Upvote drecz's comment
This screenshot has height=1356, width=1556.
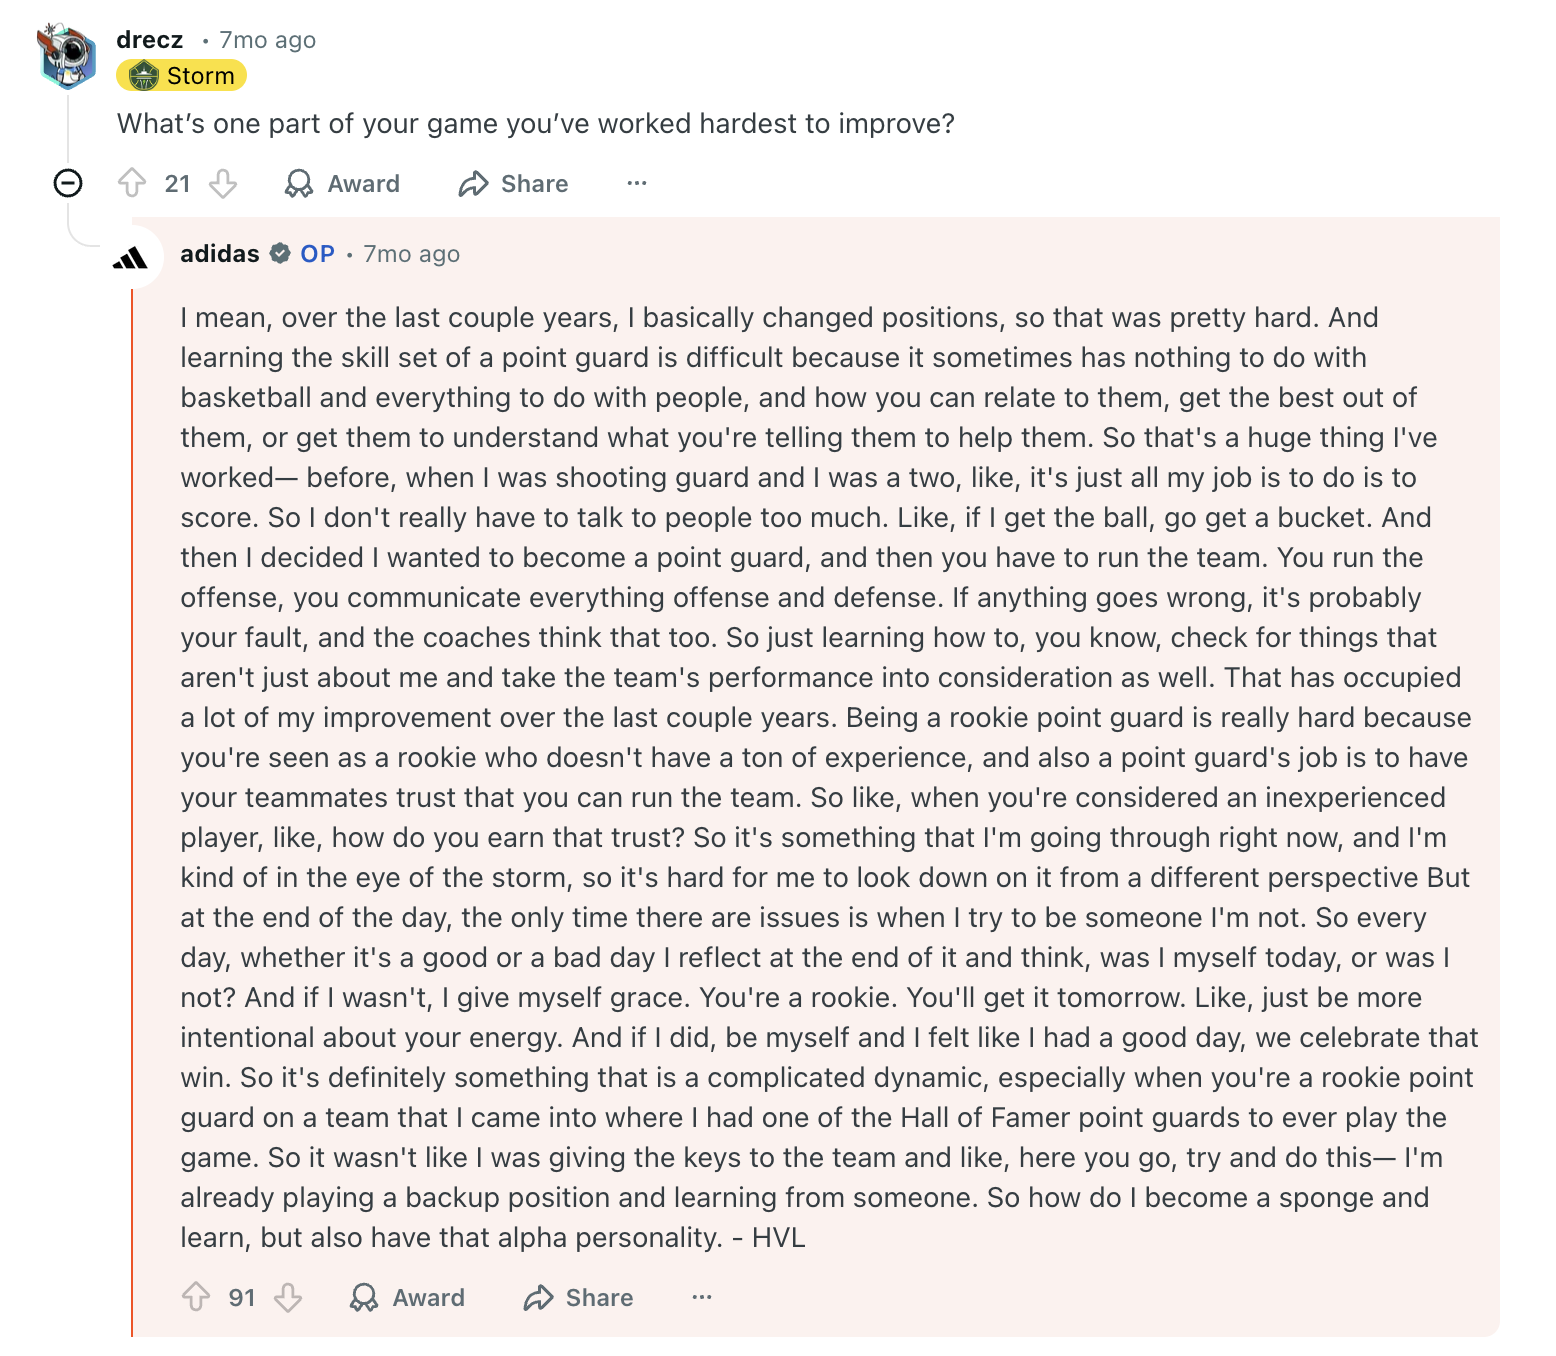pyautogui.click(x=132, y=183)
